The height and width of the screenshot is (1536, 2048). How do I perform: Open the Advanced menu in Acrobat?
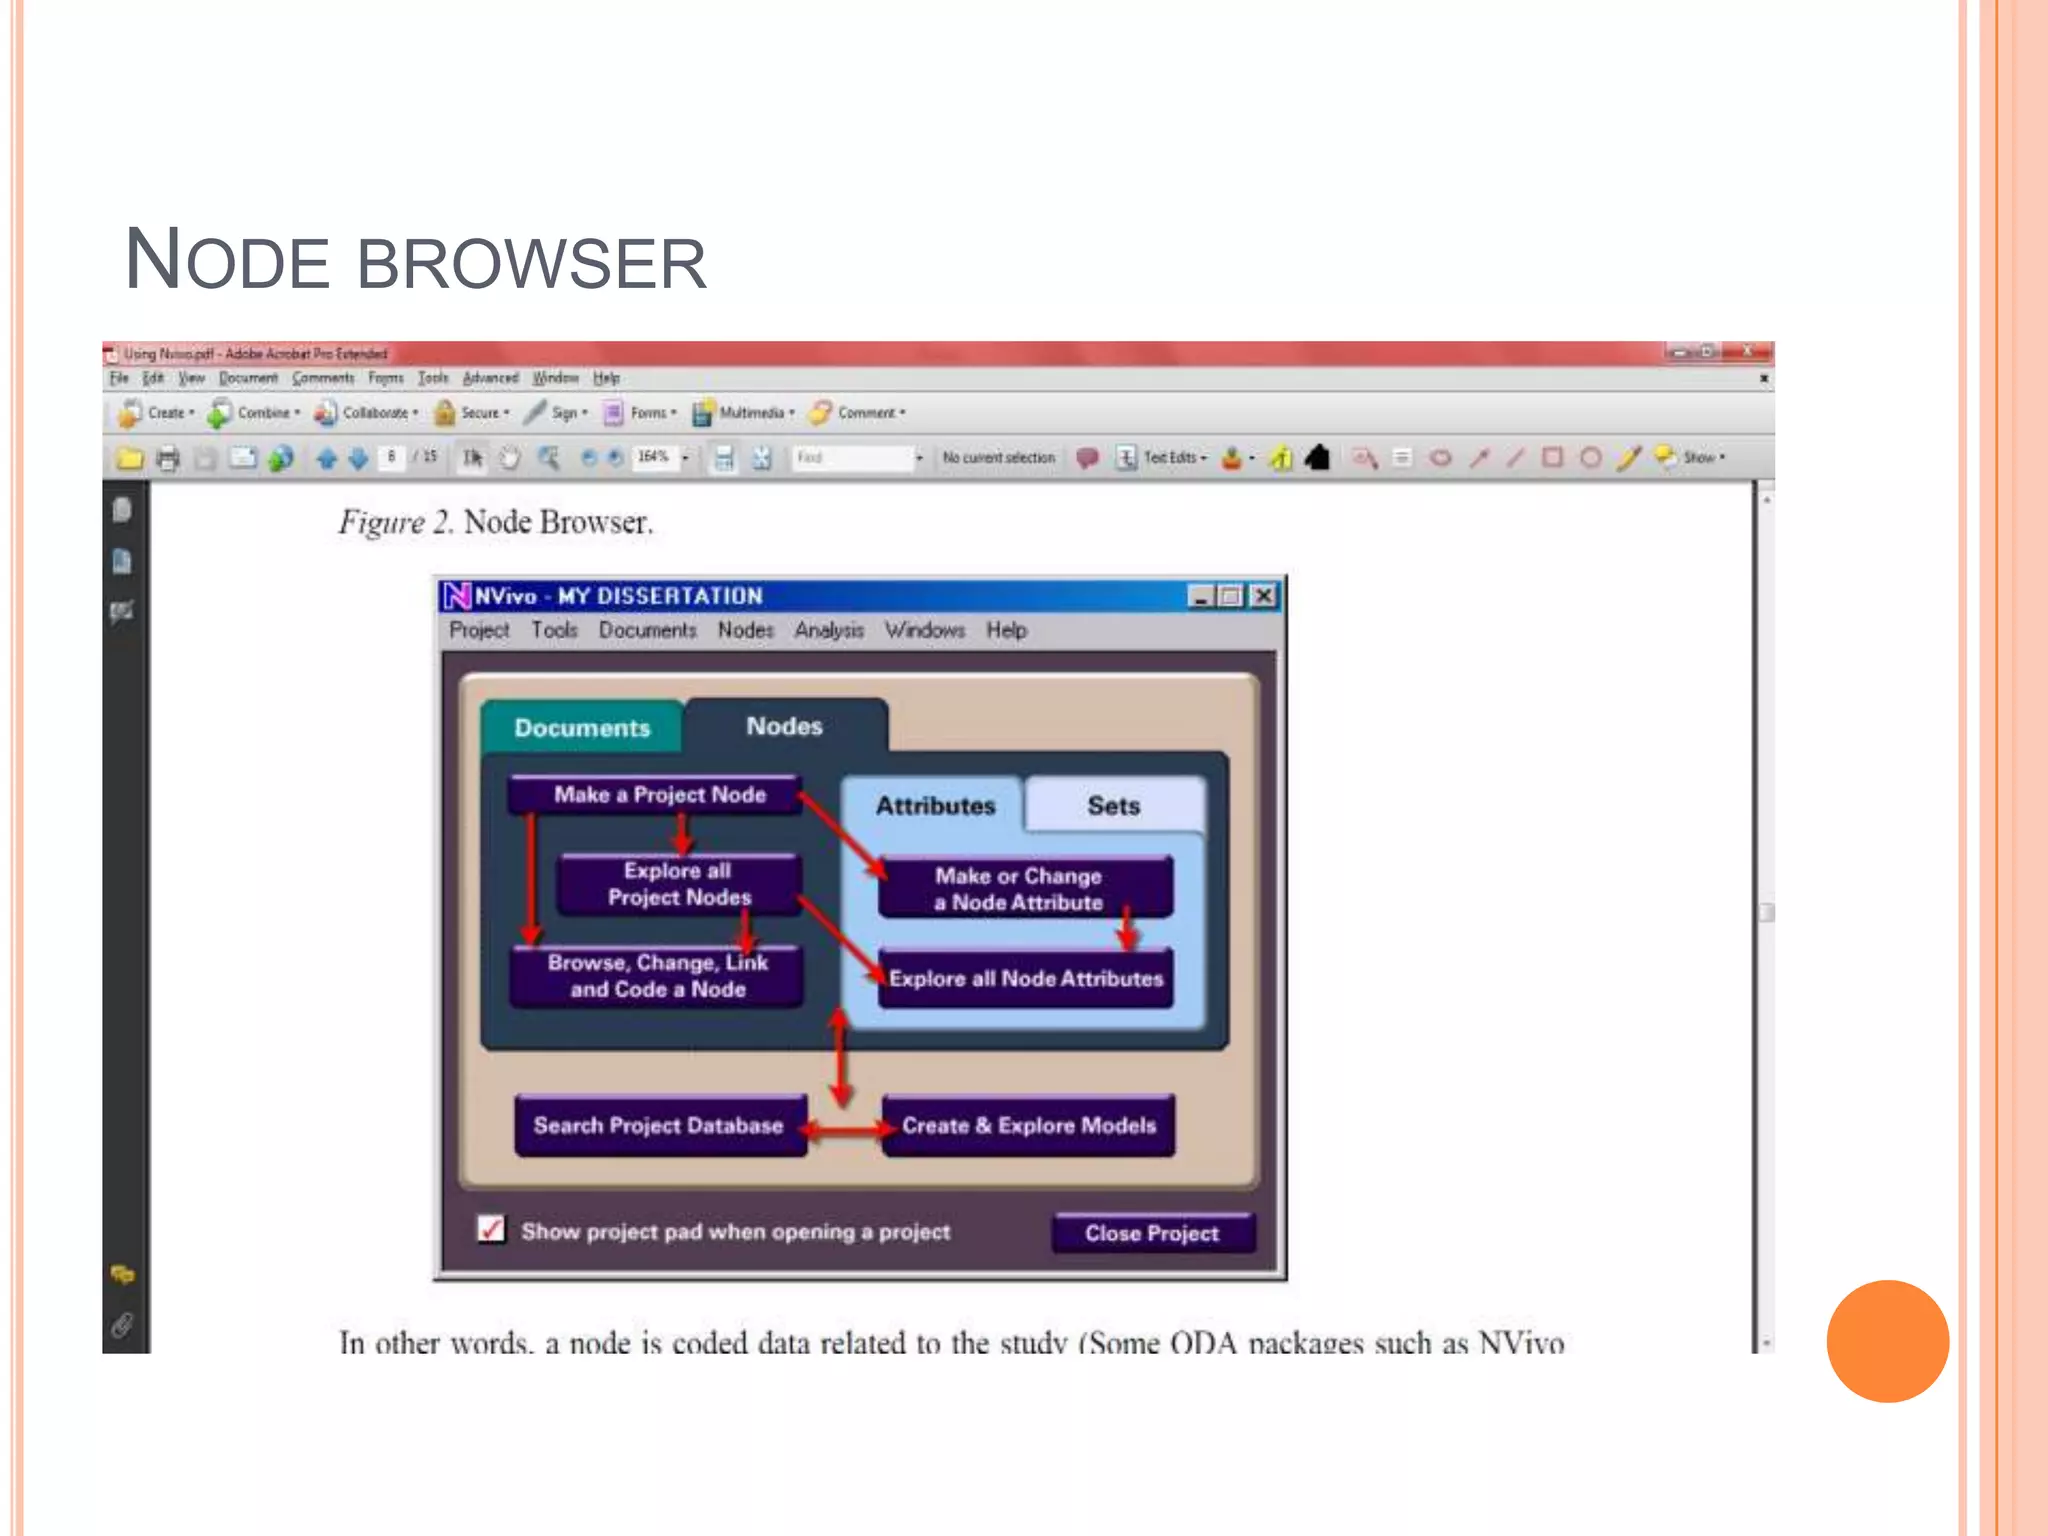tap(490, 378)
